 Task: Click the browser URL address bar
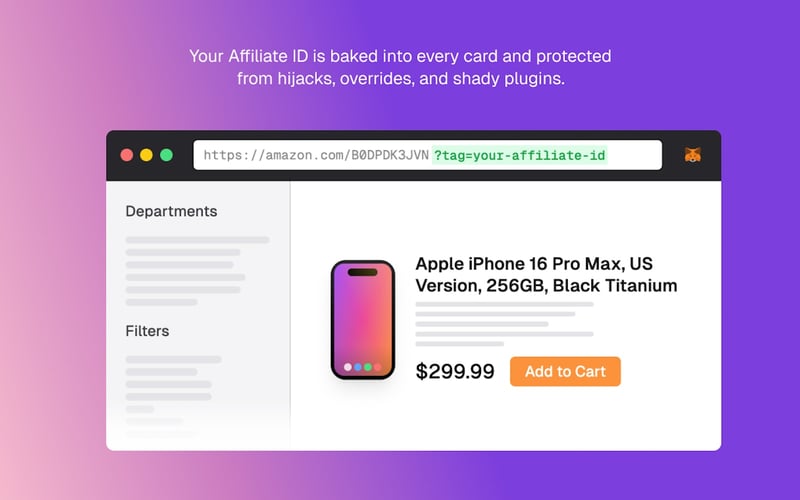[x=428, y=155]
